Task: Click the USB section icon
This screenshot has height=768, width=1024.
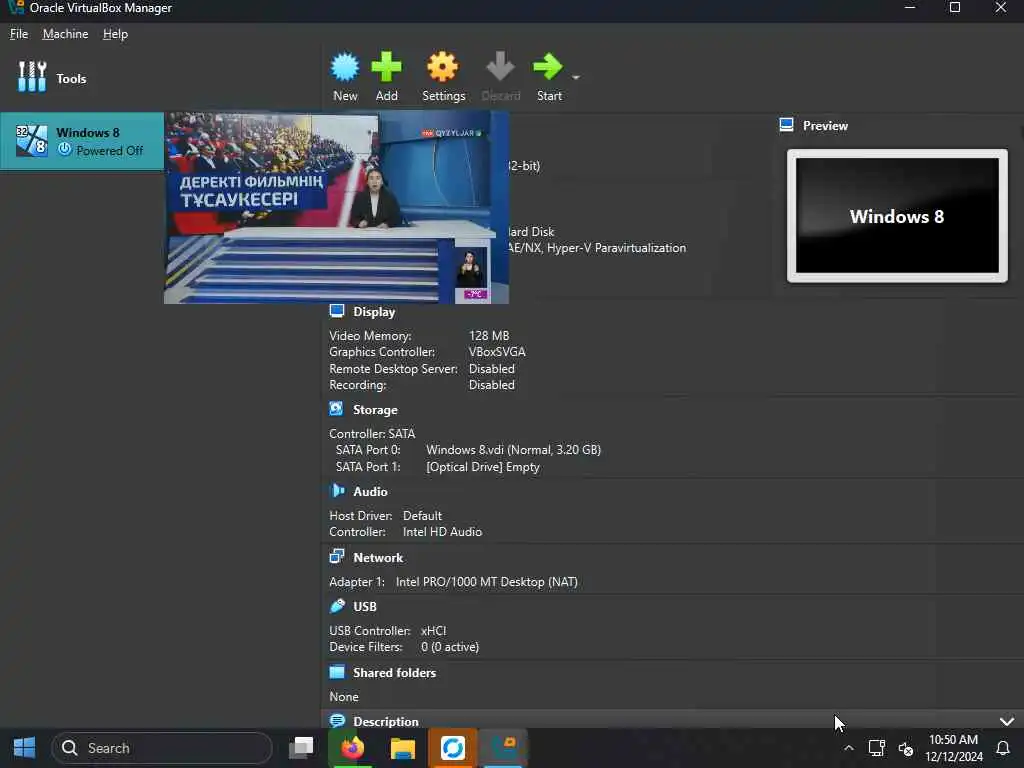Action: 337,605
